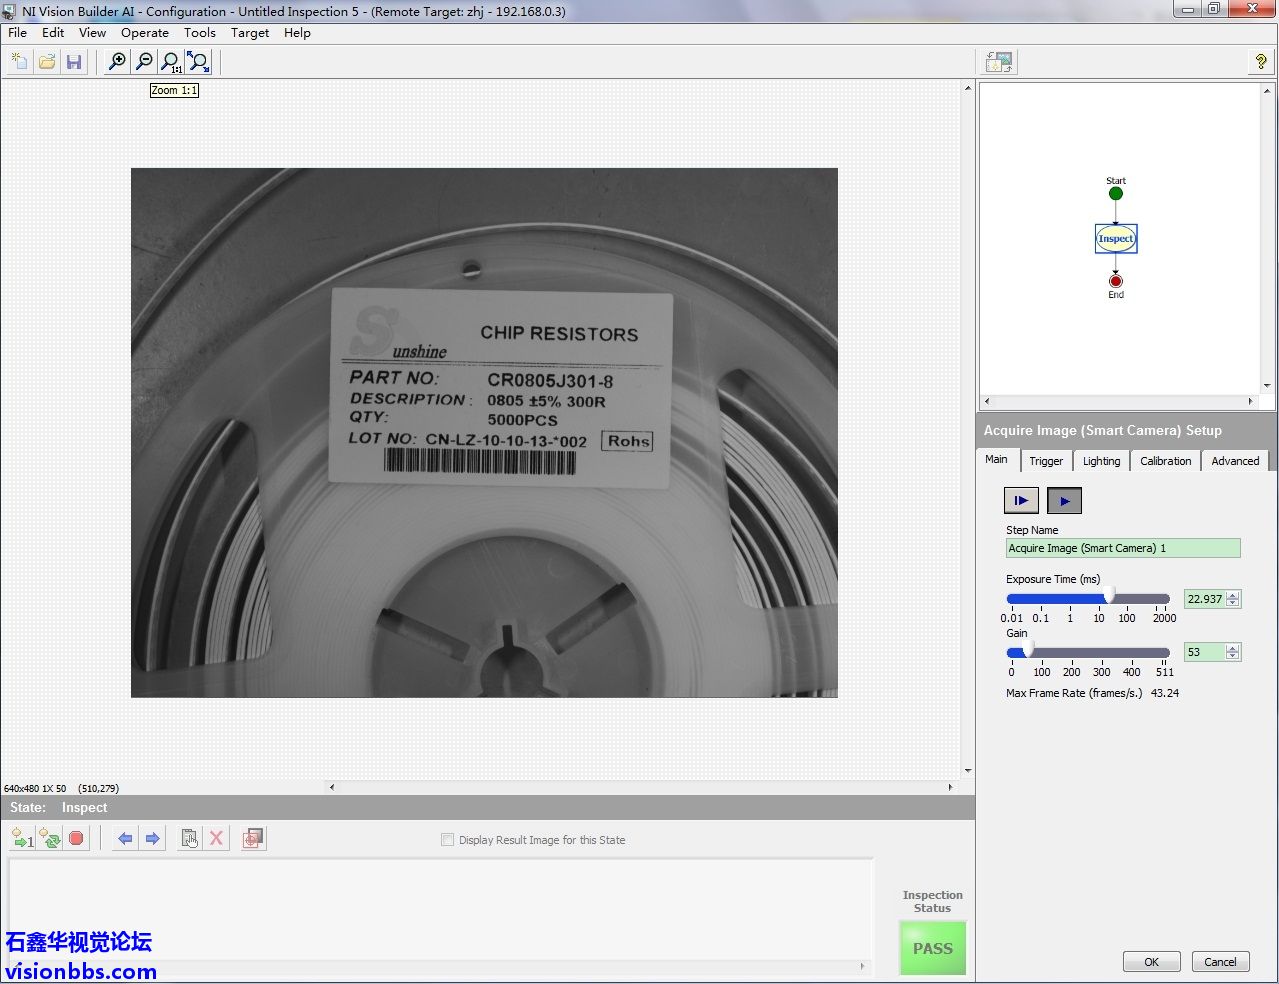The height and width of the screenshot is (984, 1279).
Task: Click the red X delete step icon
Action: (216, 839)
